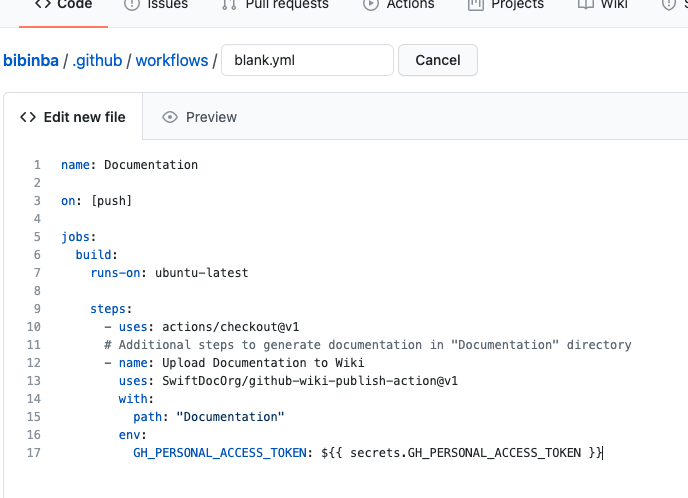Focus the blank.yml filename field
The height and width of the screenshot is (498, 688).
(x=307, y=60)
